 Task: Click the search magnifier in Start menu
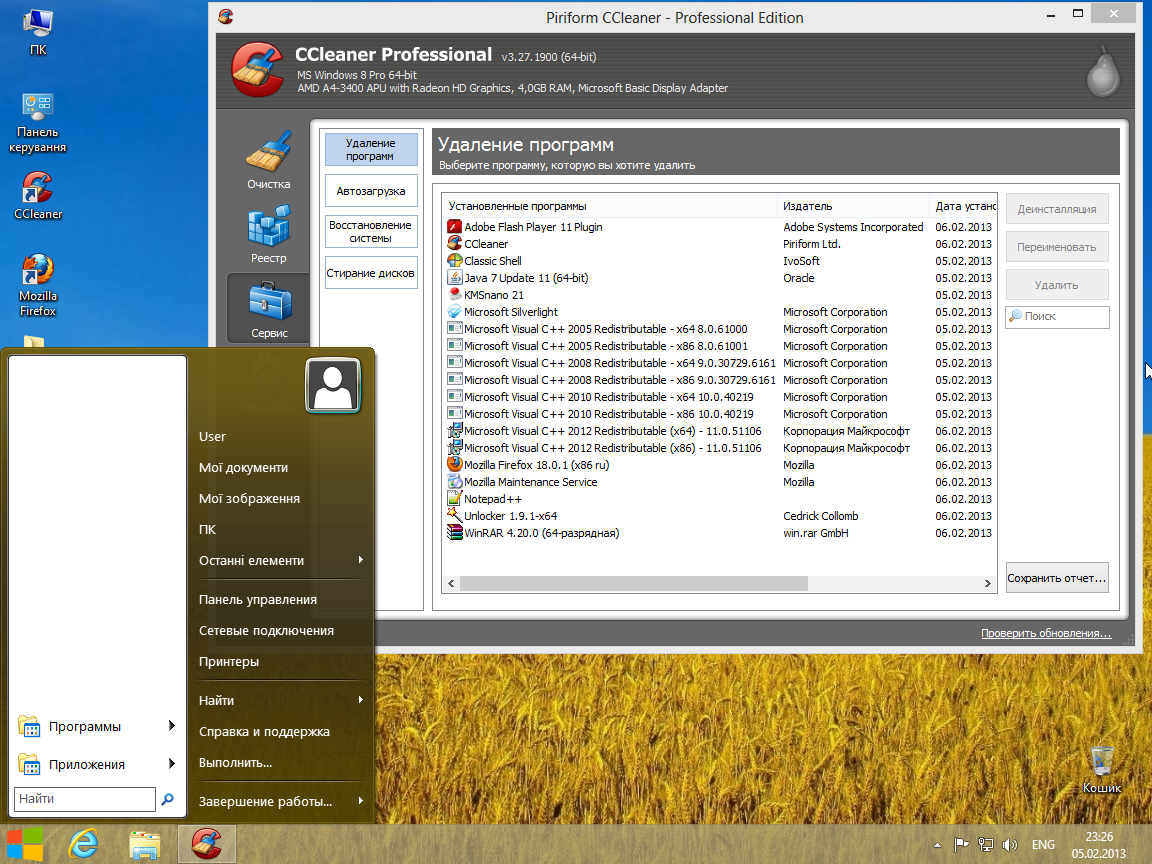click(x=168, y=799)
